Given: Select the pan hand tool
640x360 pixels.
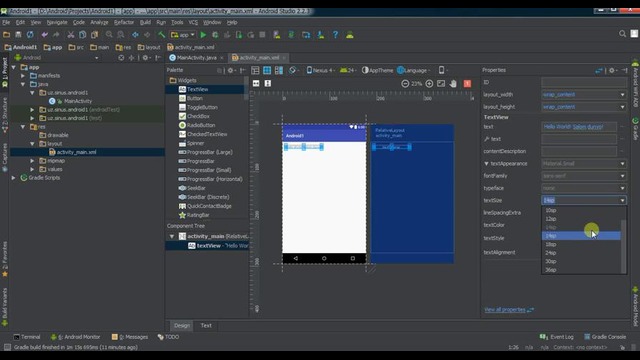Looking at the screenshot, I should coord(453,84).
